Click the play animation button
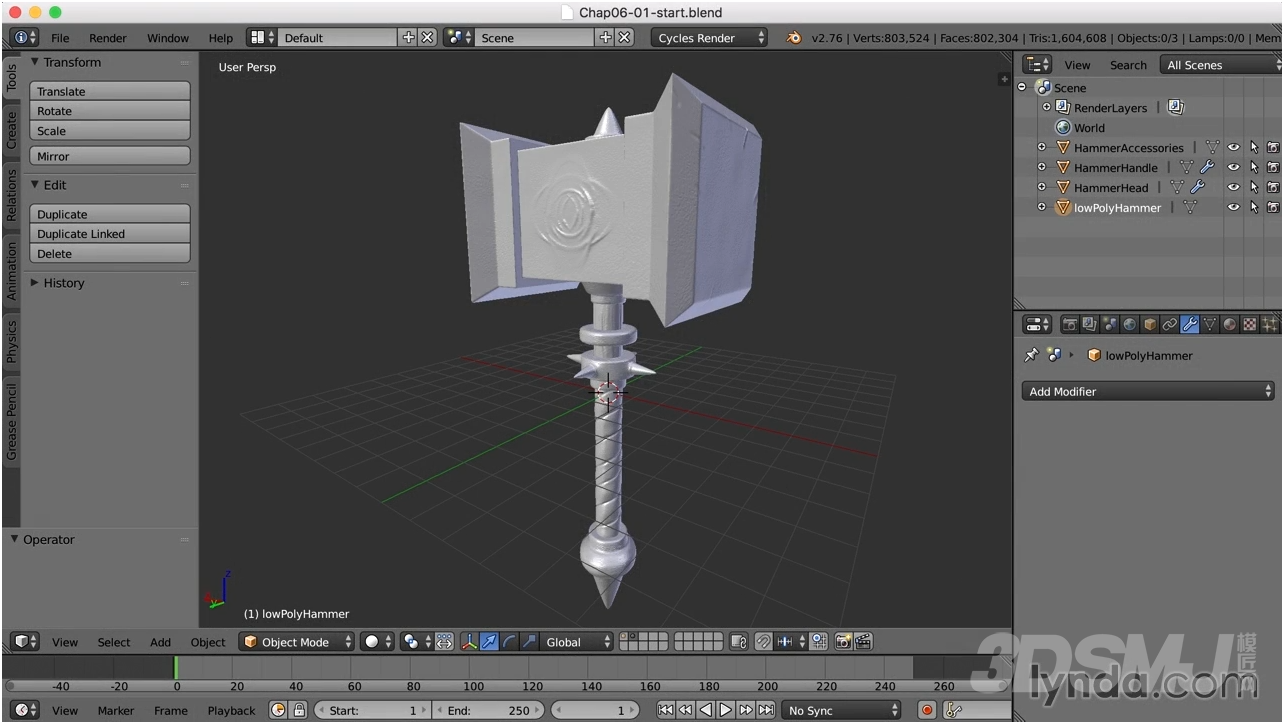Screen dimensions: 1284x724 (x=725, y=710)
